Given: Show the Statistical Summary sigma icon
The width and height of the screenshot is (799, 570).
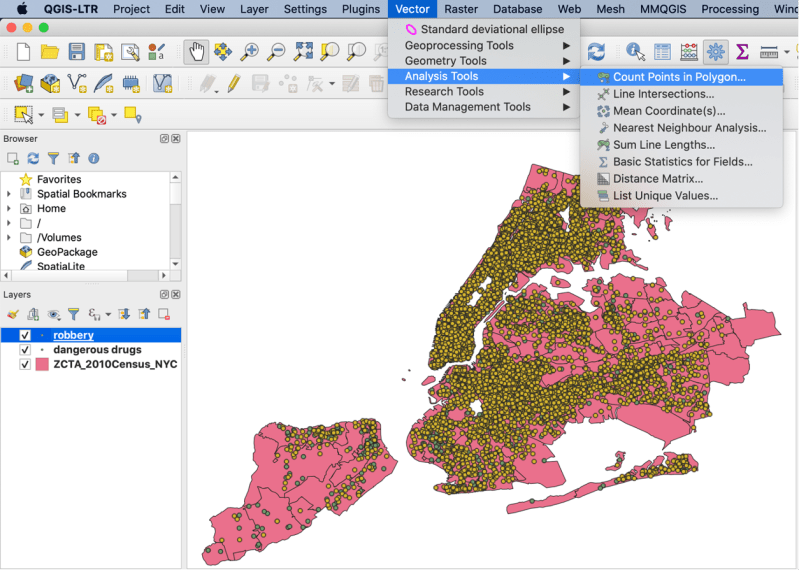Looking at the screenshot, I should [742, 52].
